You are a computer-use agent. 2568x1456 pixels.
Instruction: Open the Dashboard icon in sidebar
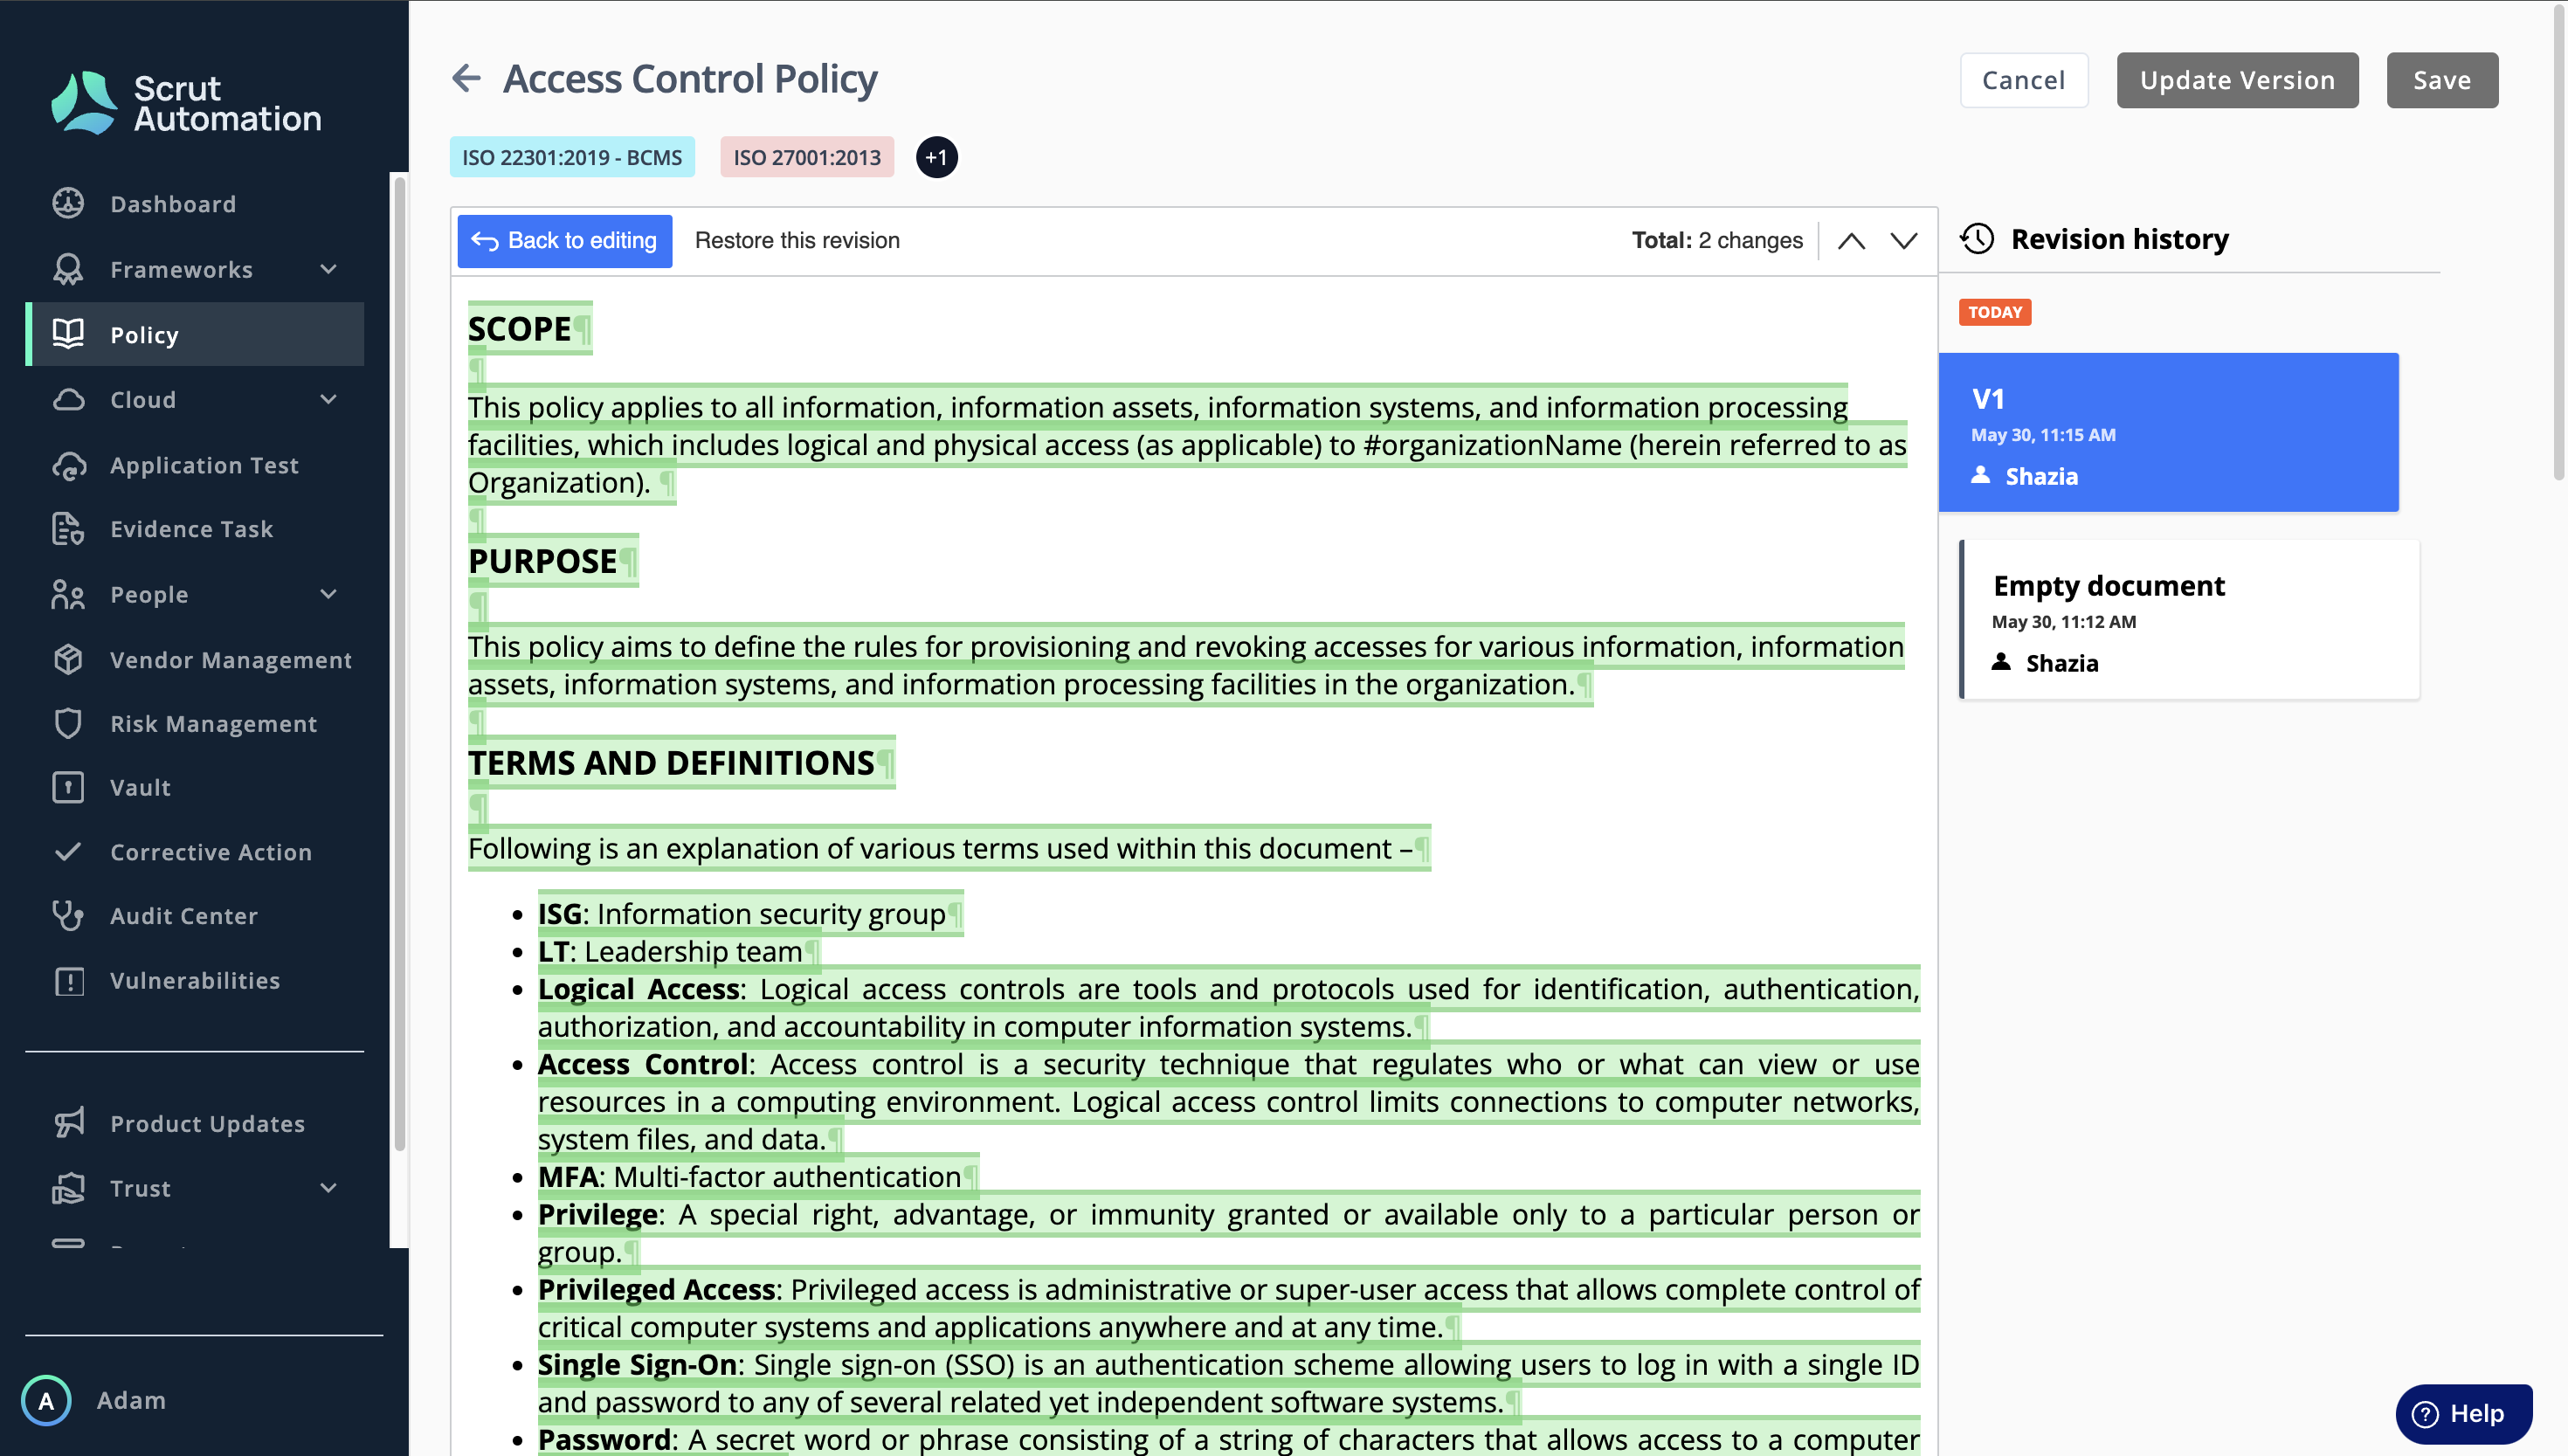(x=68, y=203)
